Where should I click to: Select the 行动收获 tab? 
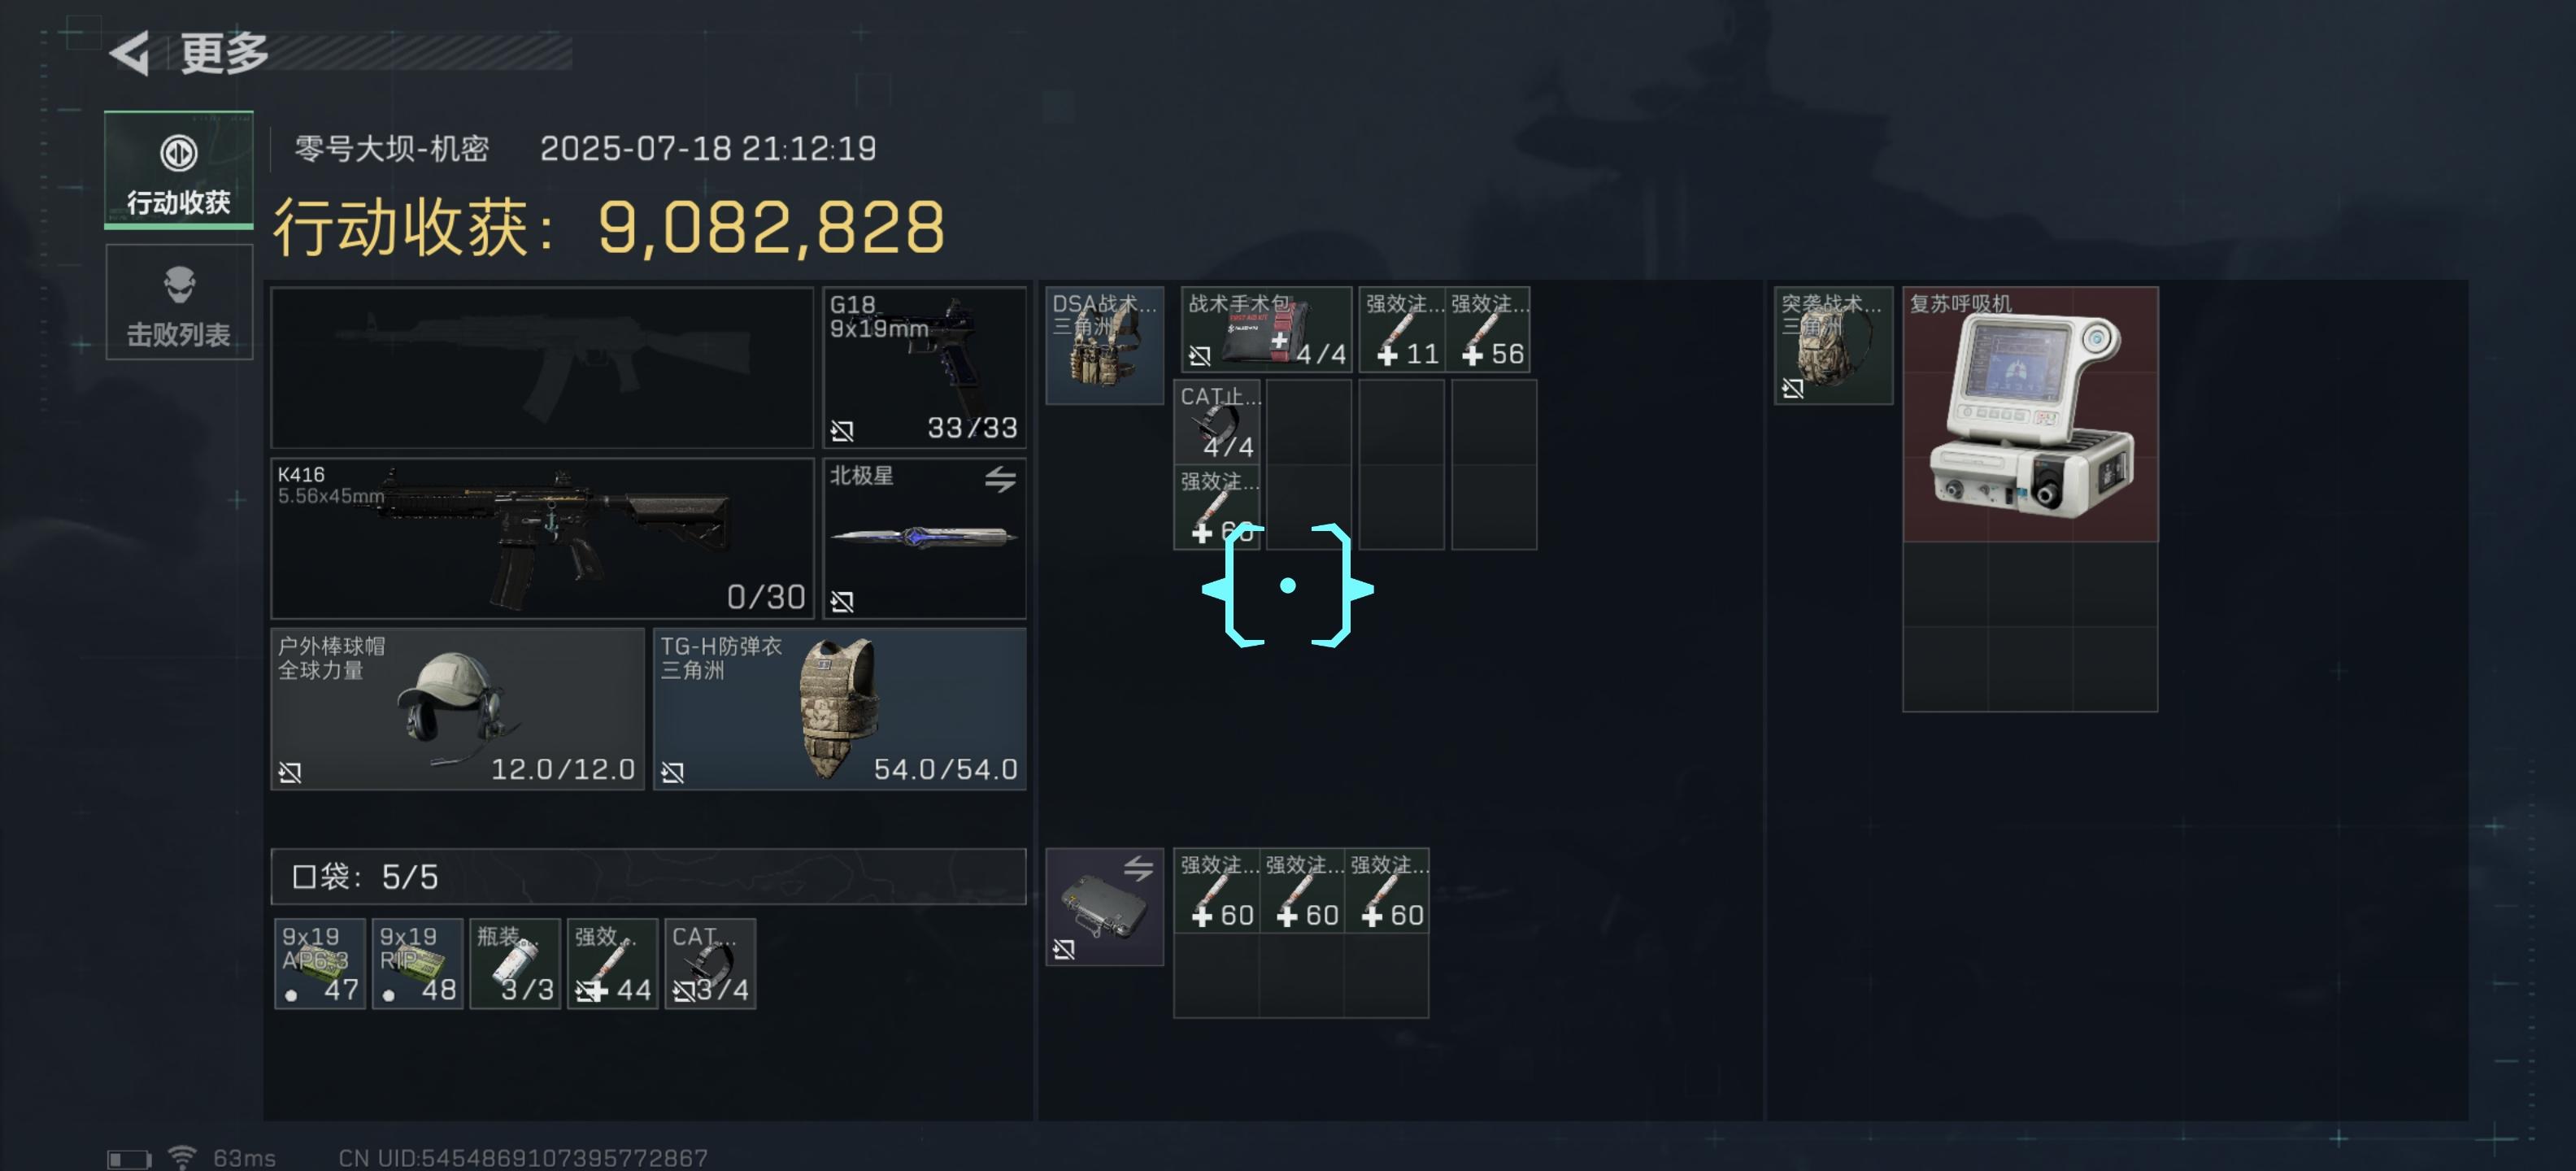point(179,169)
